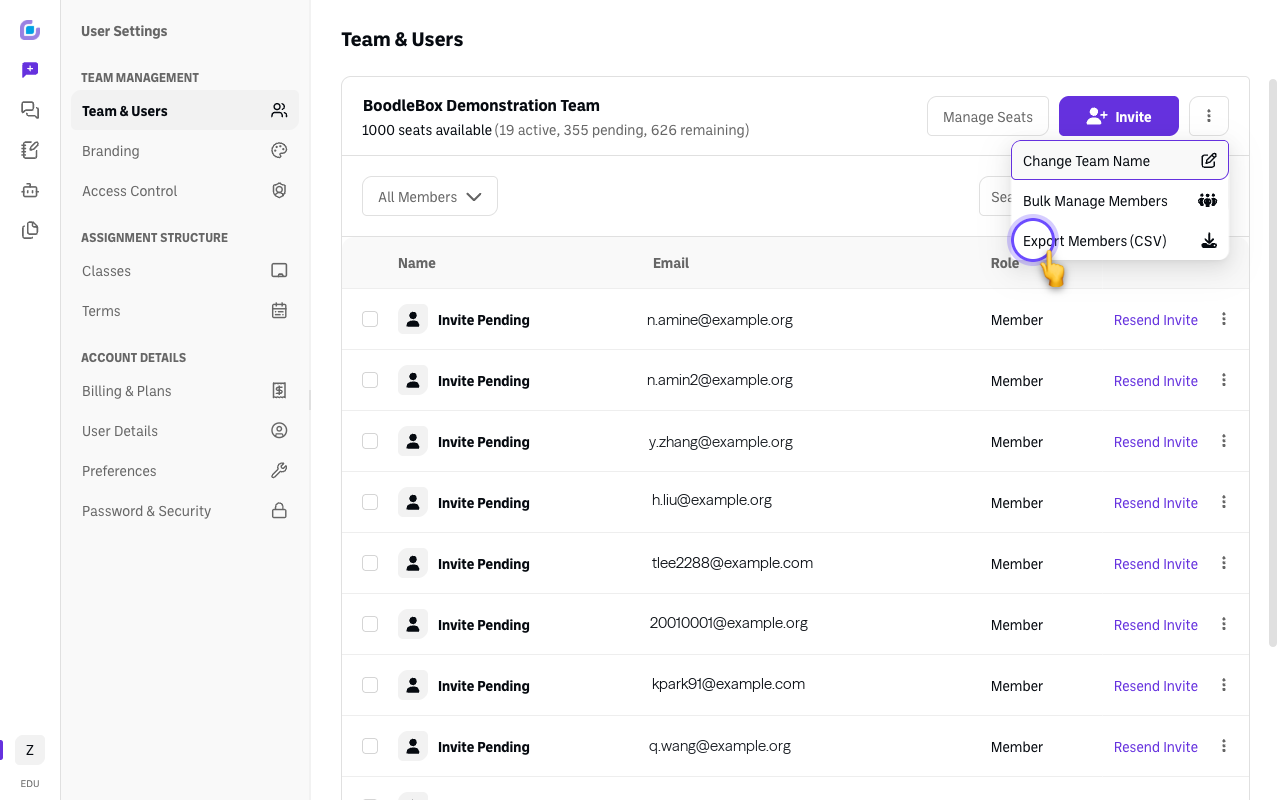This screenshot has width=1280, height=800.
Task: Click the palette icon beside Branding
Action: click(279, 151)
